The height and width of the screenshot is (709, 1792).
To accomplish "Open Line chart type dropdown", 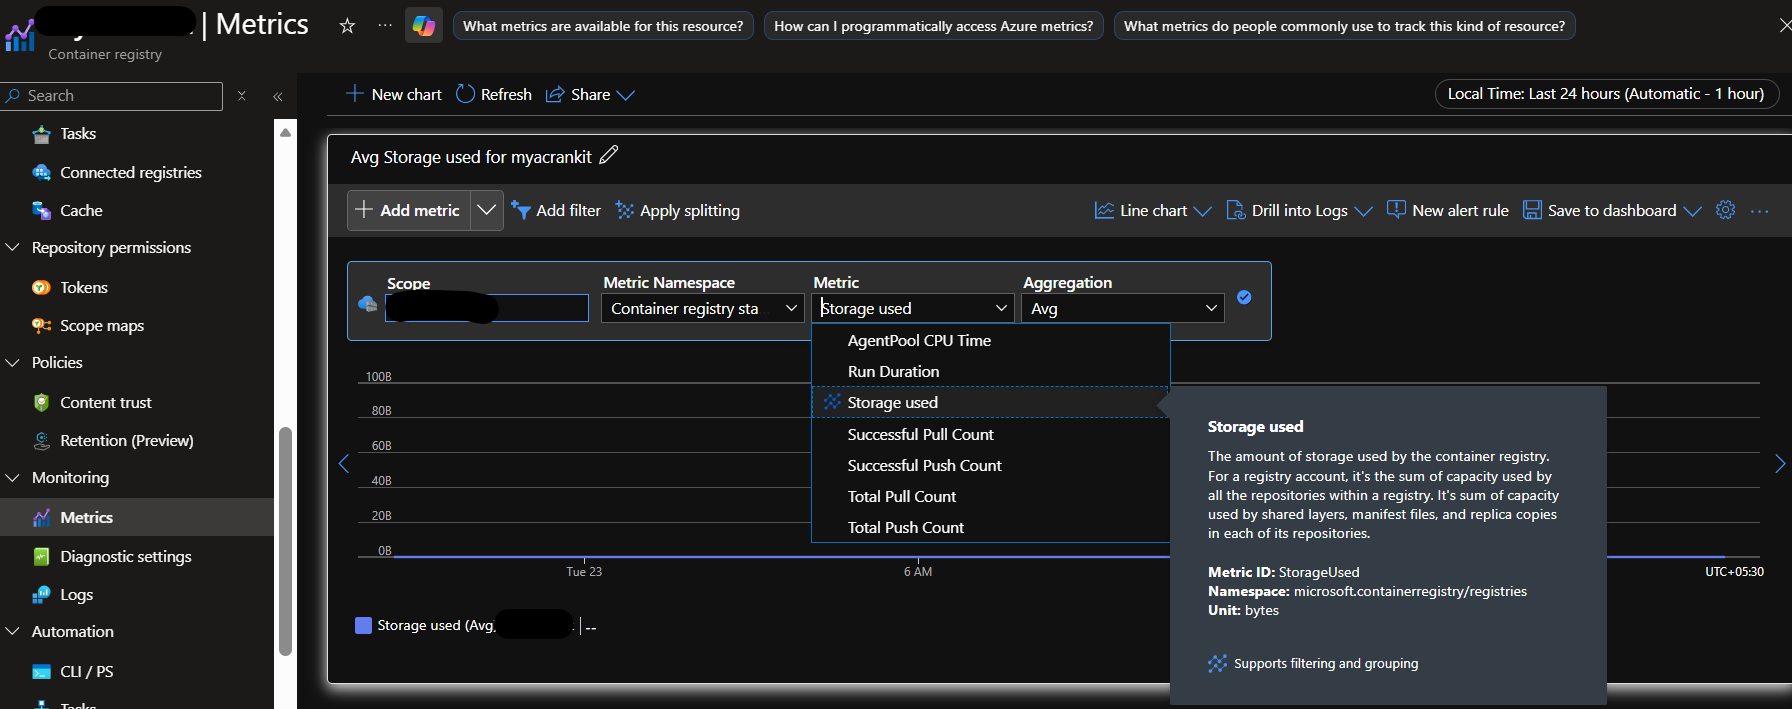I will 1153,210.
